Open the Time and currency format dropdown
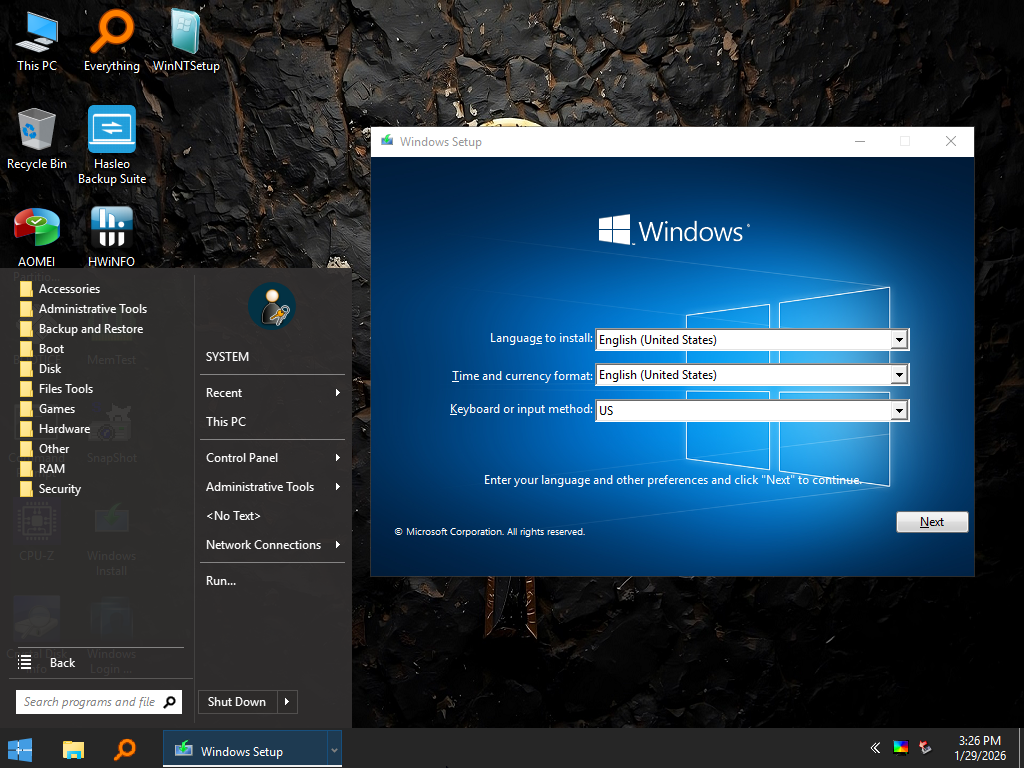This screenshot has width=1024, height=768. 898,374
